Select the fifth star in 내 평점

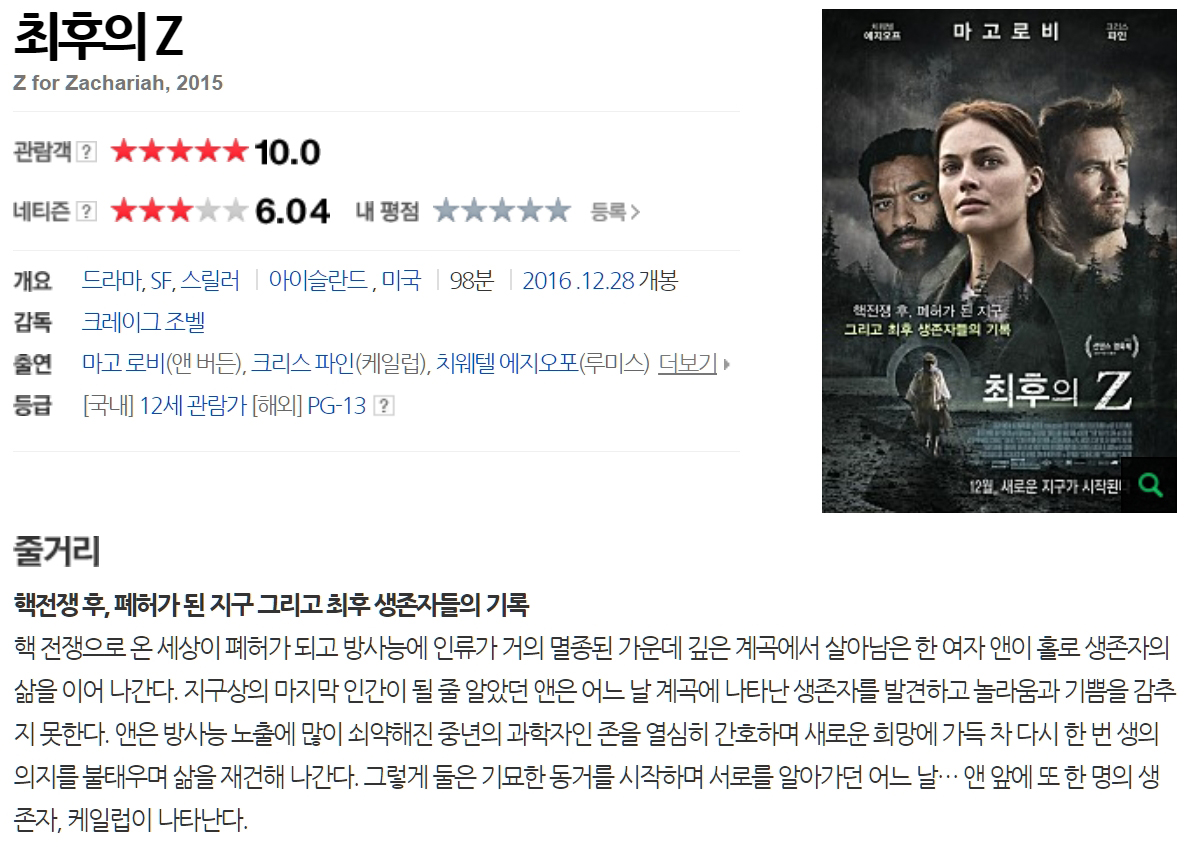pos(558,210)
